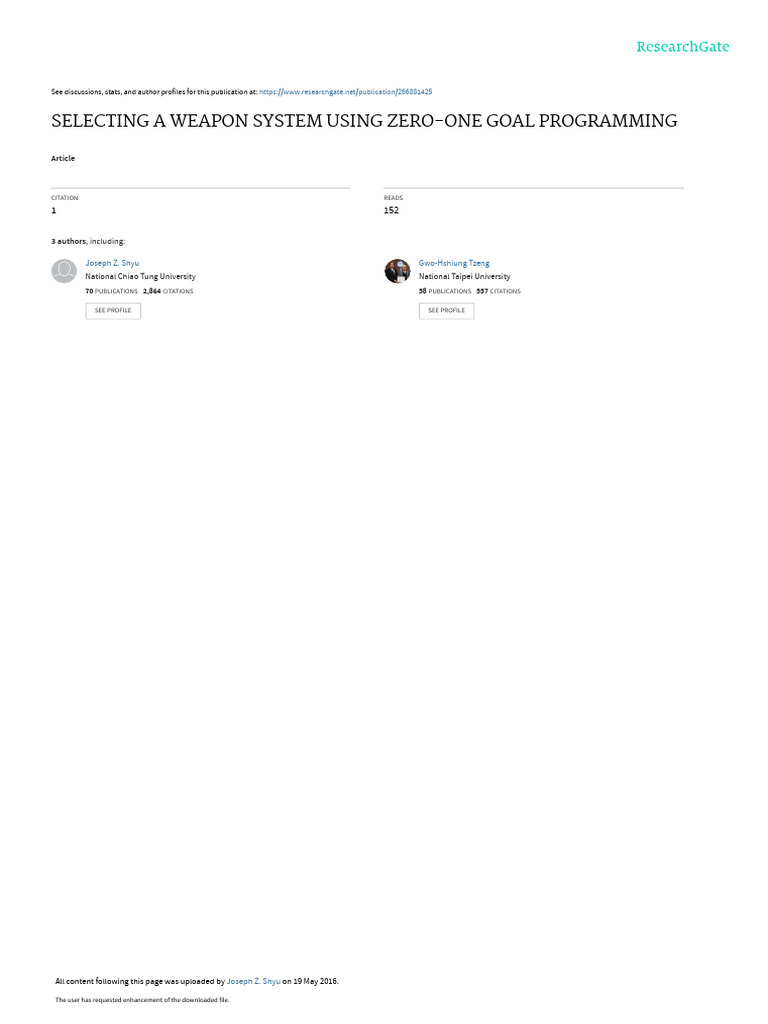Click the ResearchGate logo
768x1024 pixels.
(x=682, y=47)
